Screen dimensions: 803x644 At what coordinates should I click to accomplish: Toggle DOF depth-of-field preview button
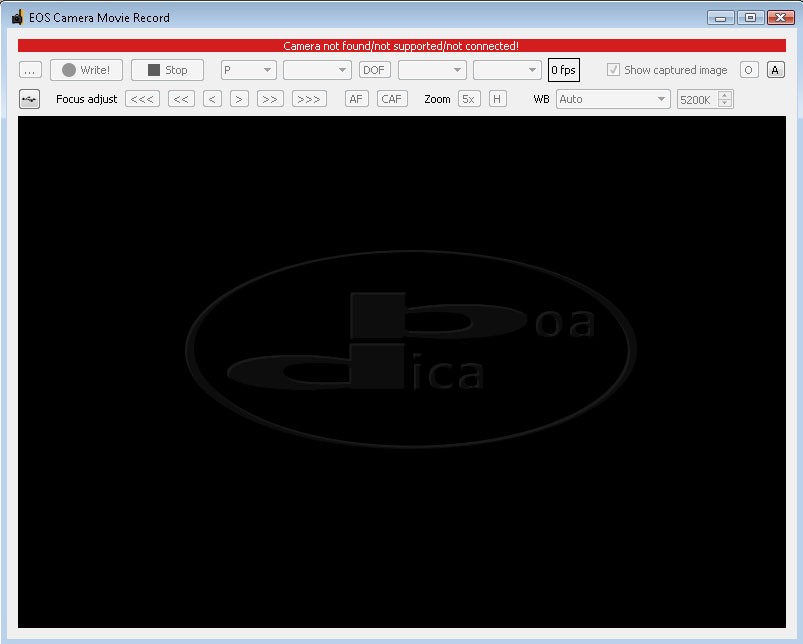374,70
